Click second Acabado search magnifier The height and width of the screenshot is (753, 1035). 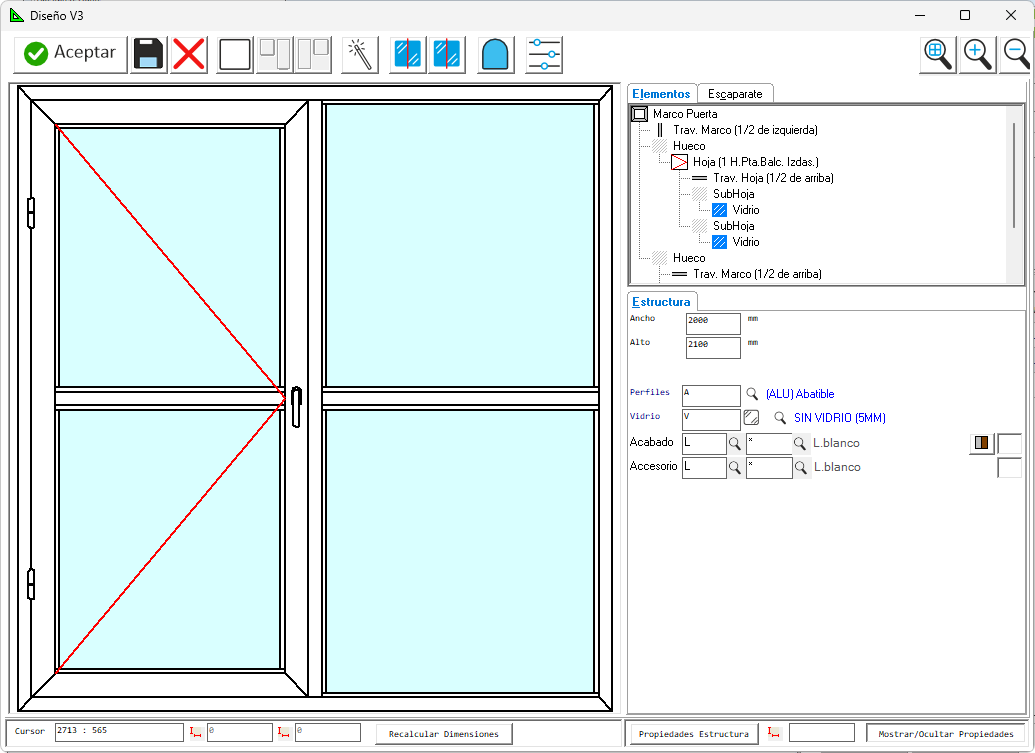click(x=800, y=443)
